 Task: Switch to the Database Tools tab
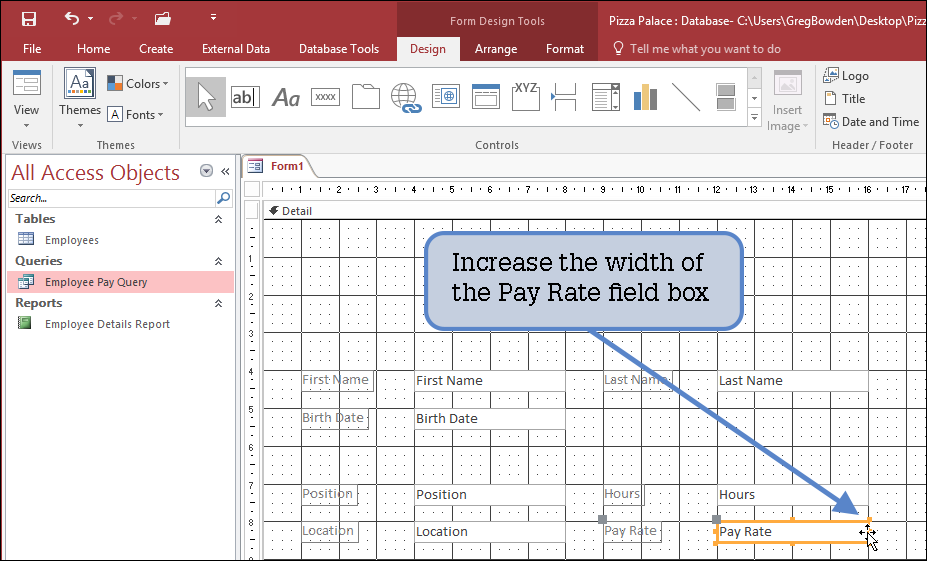click(x=339, y=49)
